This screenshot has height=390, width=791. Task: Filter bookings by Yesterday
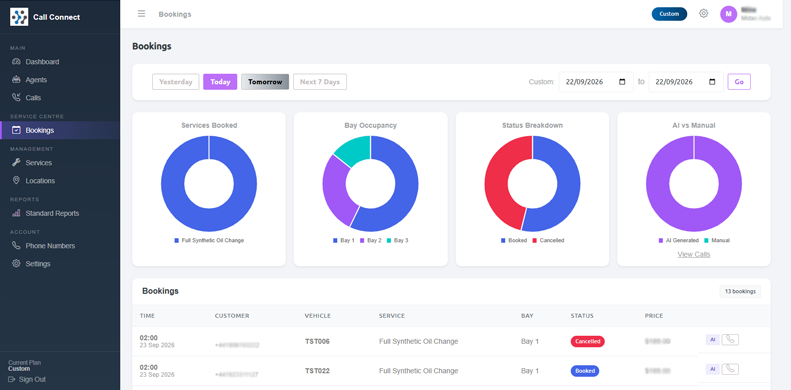pyautogui.click(x=176, y=82)
